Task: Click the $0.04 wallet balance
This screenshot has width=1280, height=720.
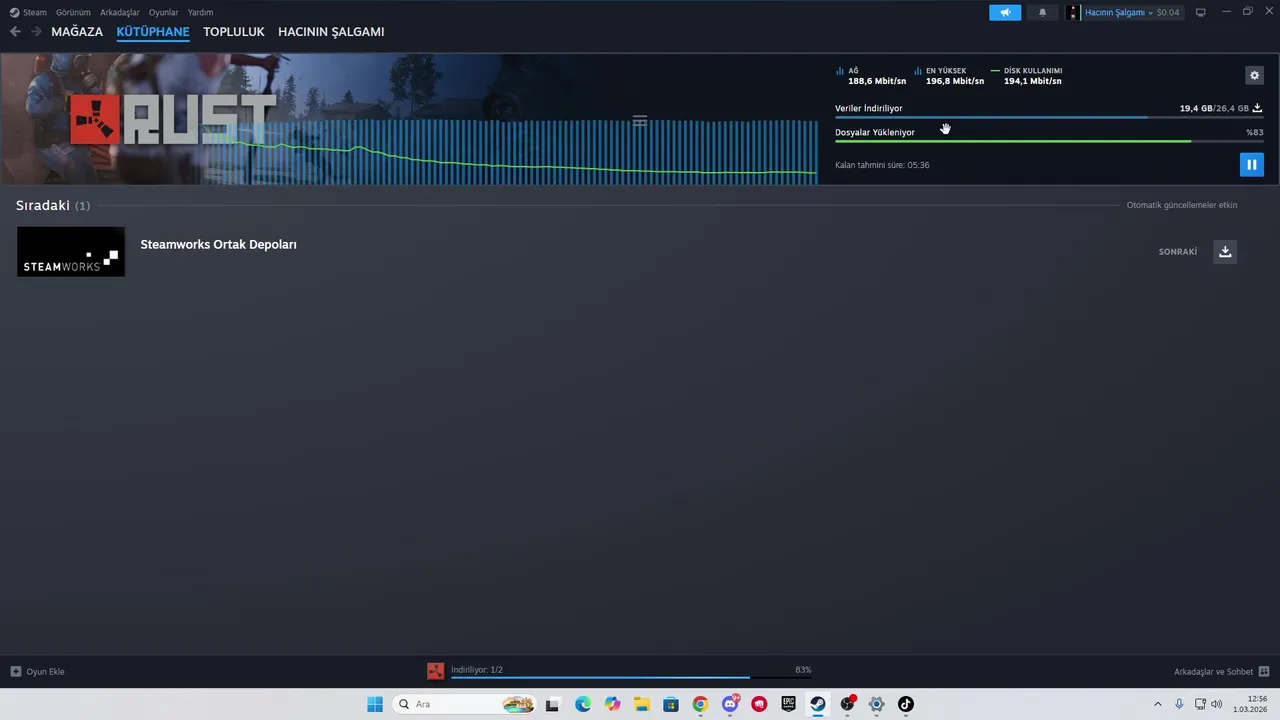Action: (x=1168, y=12)
